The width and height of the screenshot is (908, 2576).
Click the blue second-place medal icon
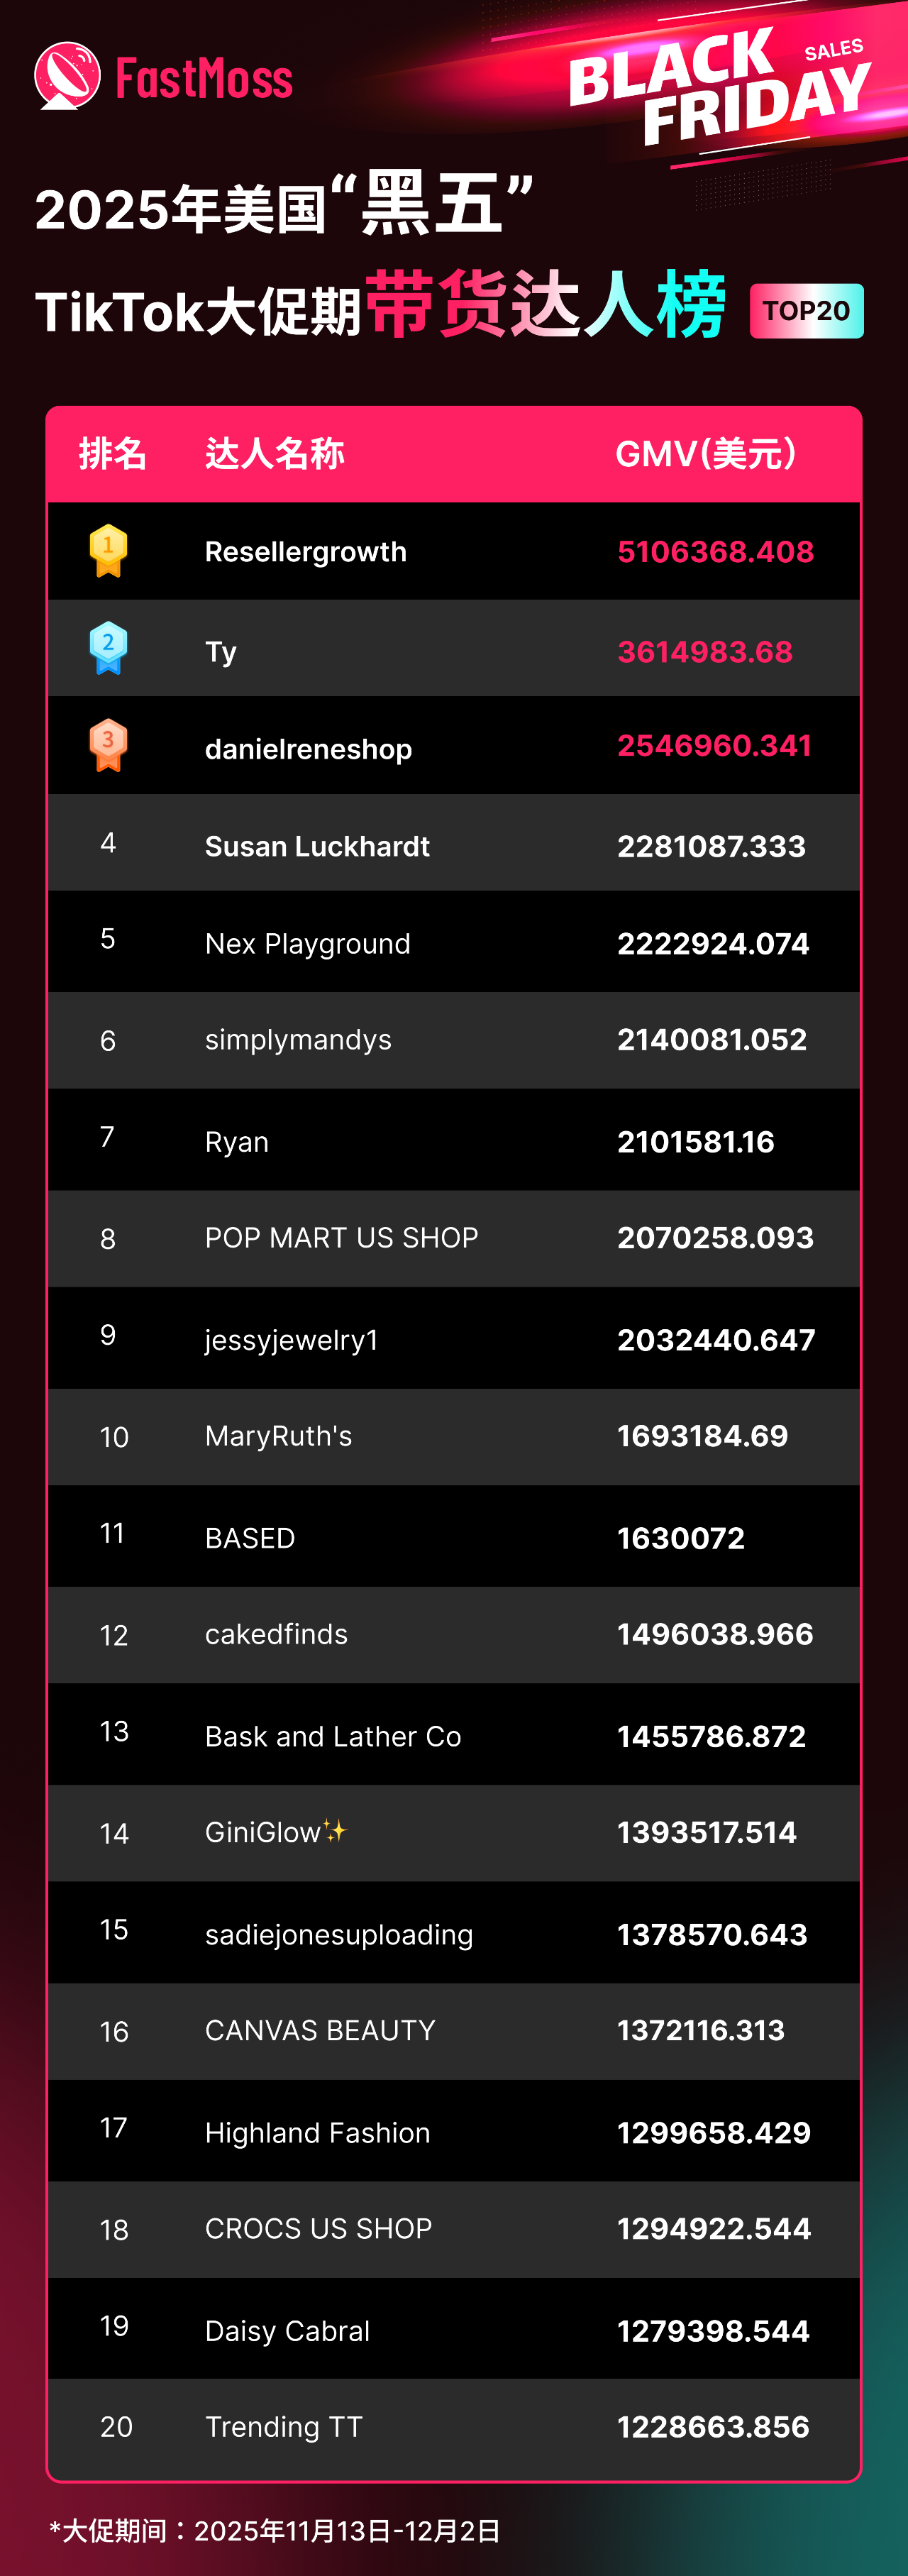[108, 648]
